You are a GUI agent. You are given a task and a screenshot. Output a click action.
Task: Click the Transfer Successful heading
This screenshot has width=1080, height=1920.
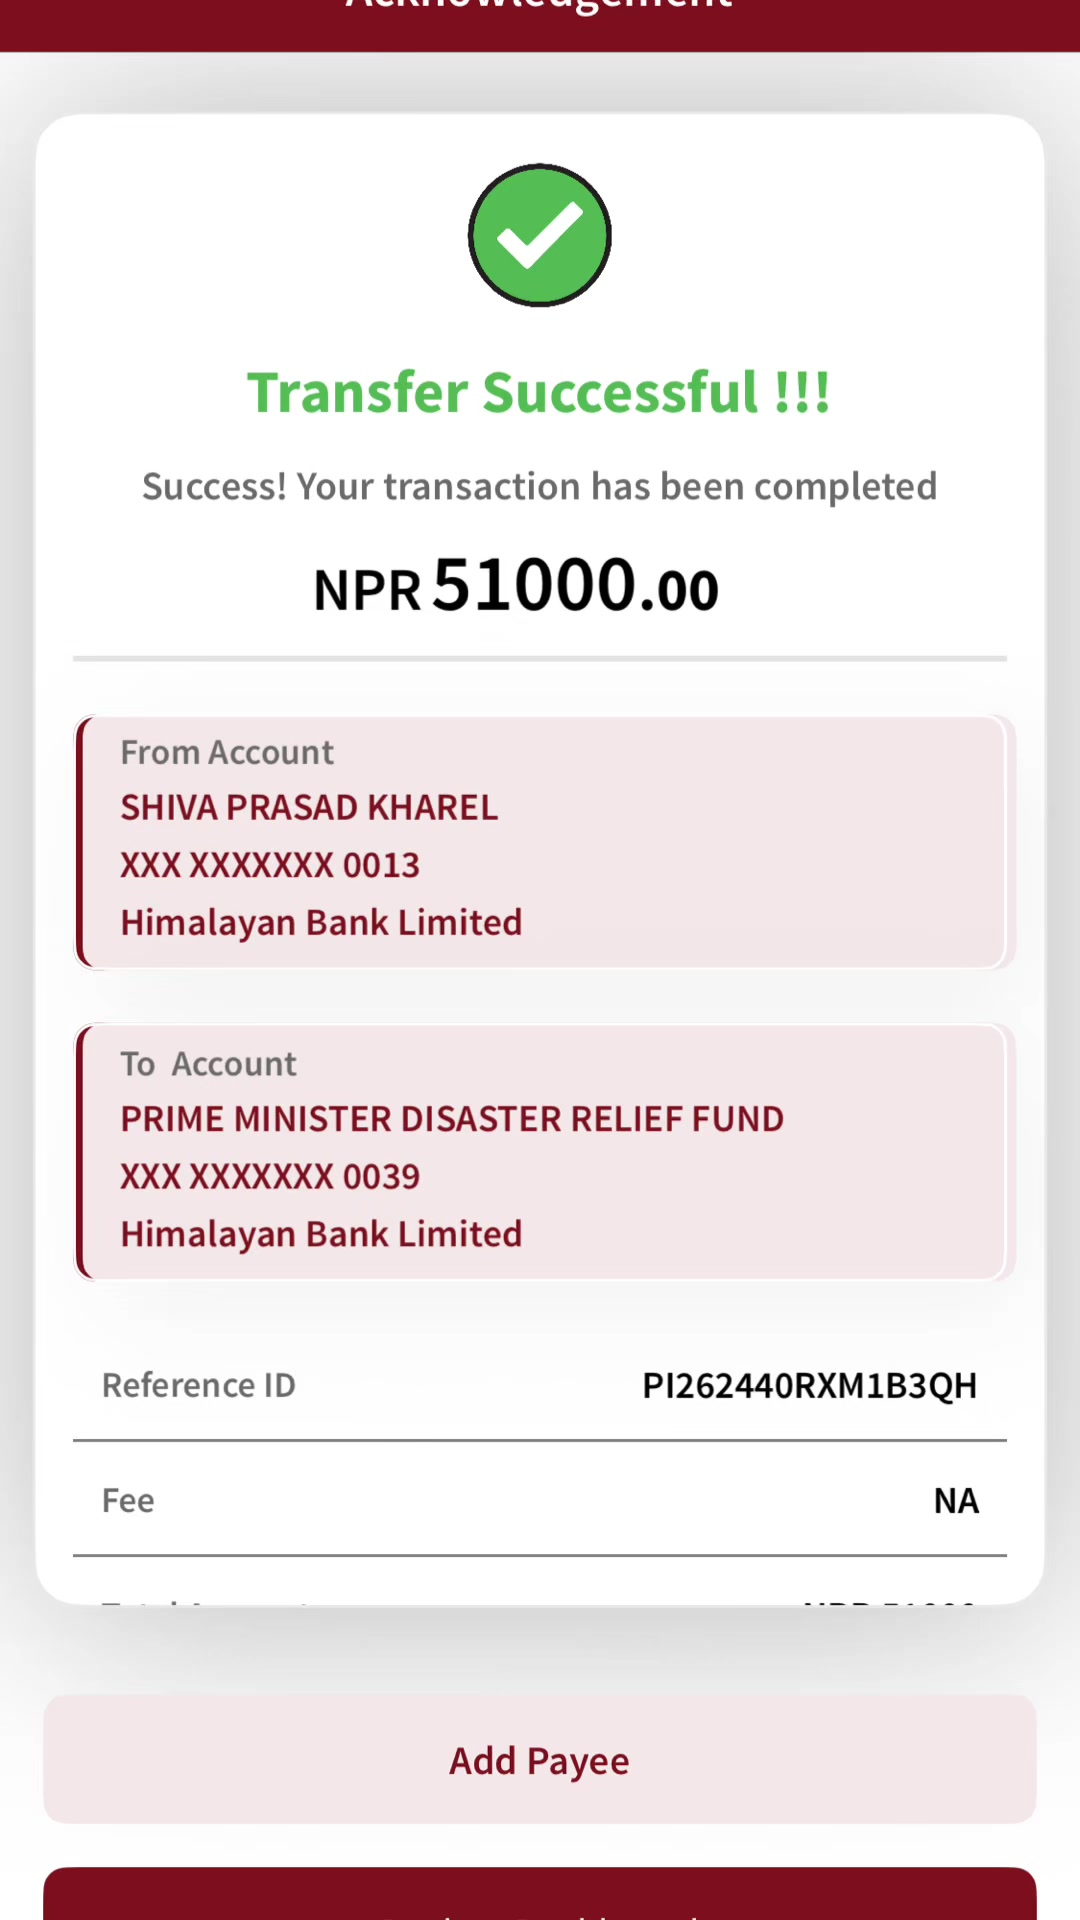click(x=539, y=392)
